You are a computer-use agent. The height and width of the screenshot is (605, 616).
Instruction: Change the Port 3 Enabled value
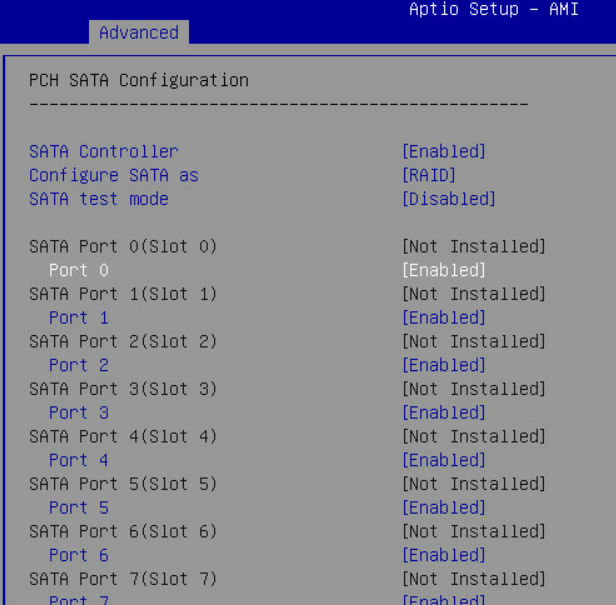point(443,413)
